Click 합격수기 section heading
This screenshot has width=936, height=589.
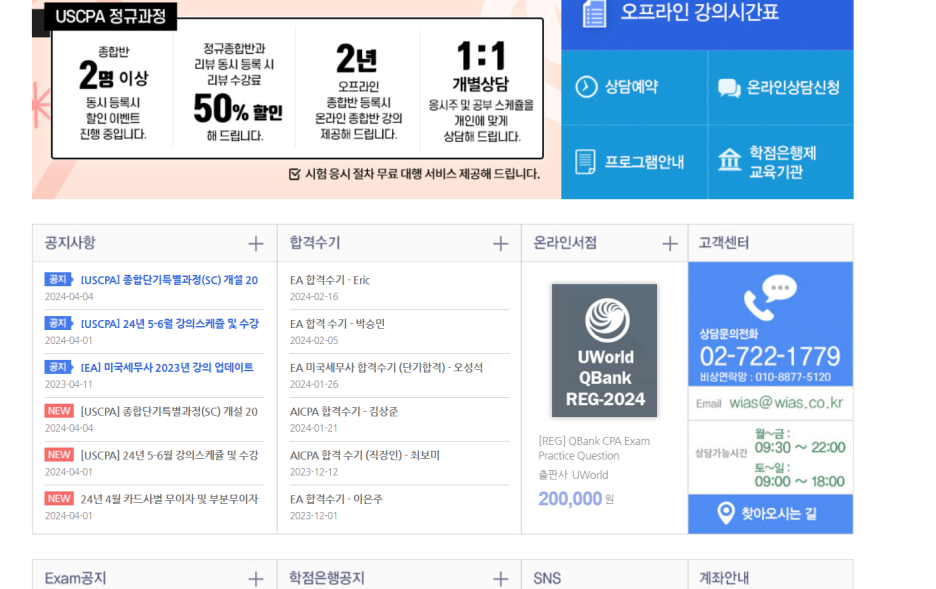click(x=315, y=243)
